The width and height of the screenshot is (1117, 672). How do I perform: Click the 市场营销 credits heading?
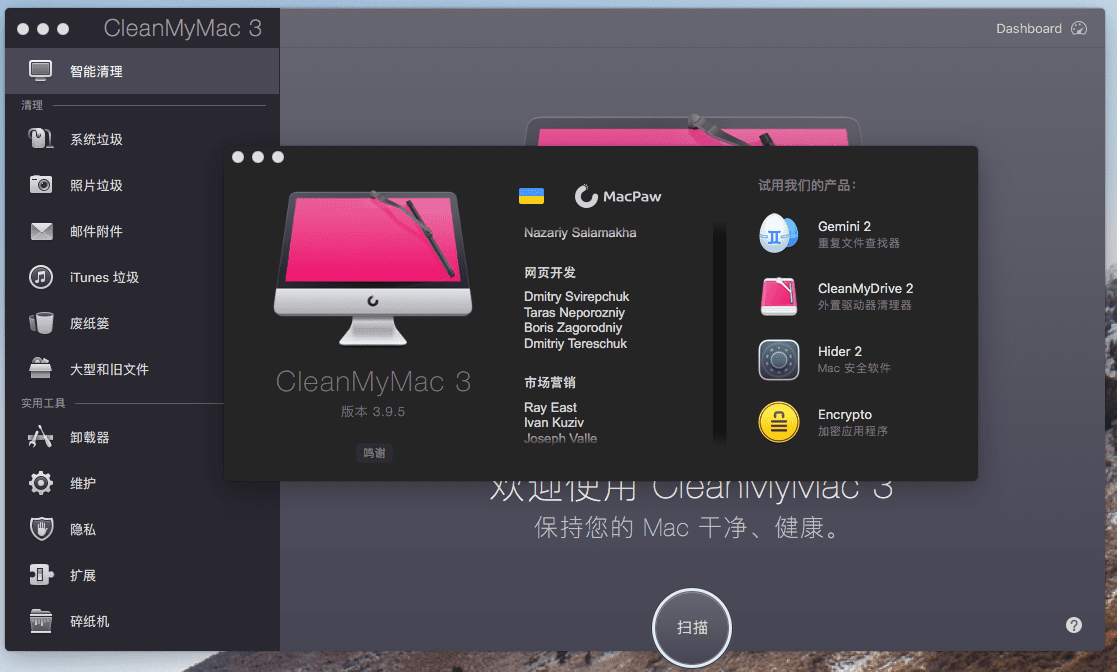(549, 383)
